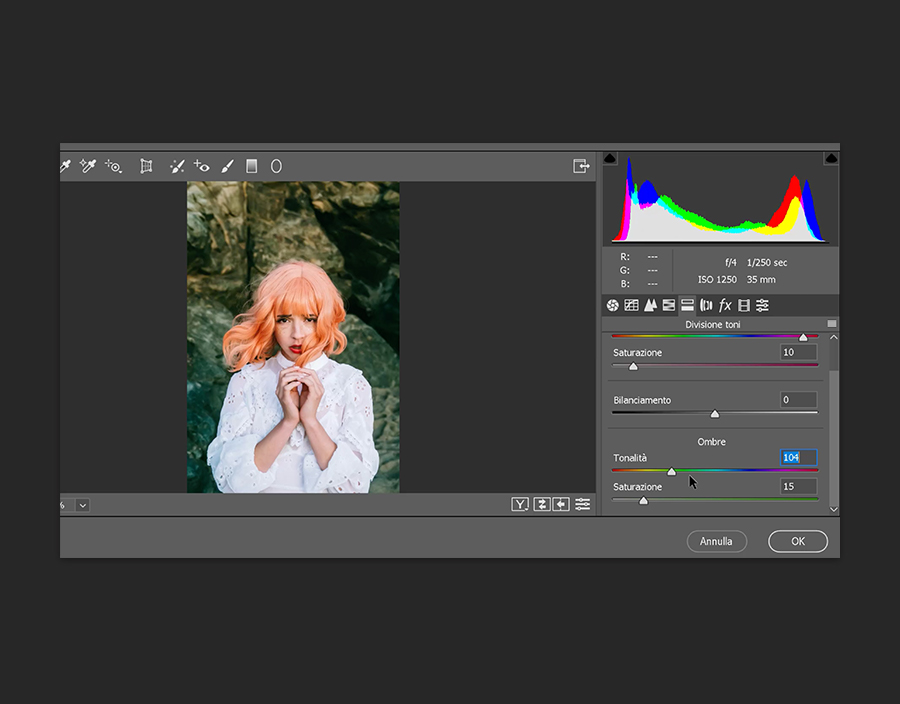Select the Graduated Filter tool
This screenshot has width=900, height=704.
(x=251, y=166)
